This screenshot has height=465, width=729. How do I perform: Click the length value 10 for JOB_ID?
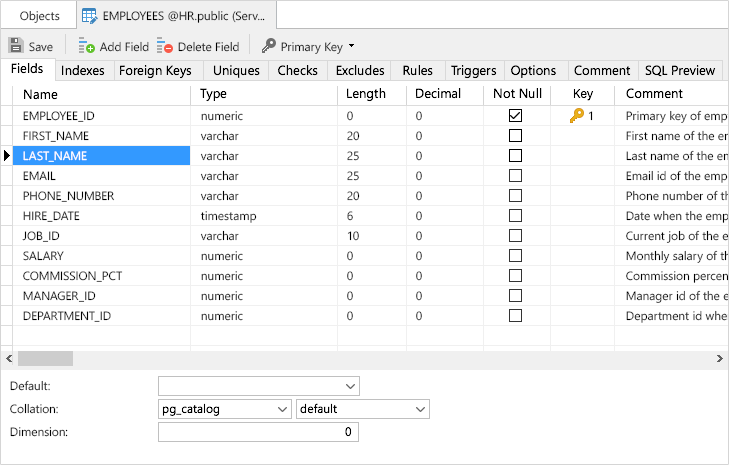point(353,236)
